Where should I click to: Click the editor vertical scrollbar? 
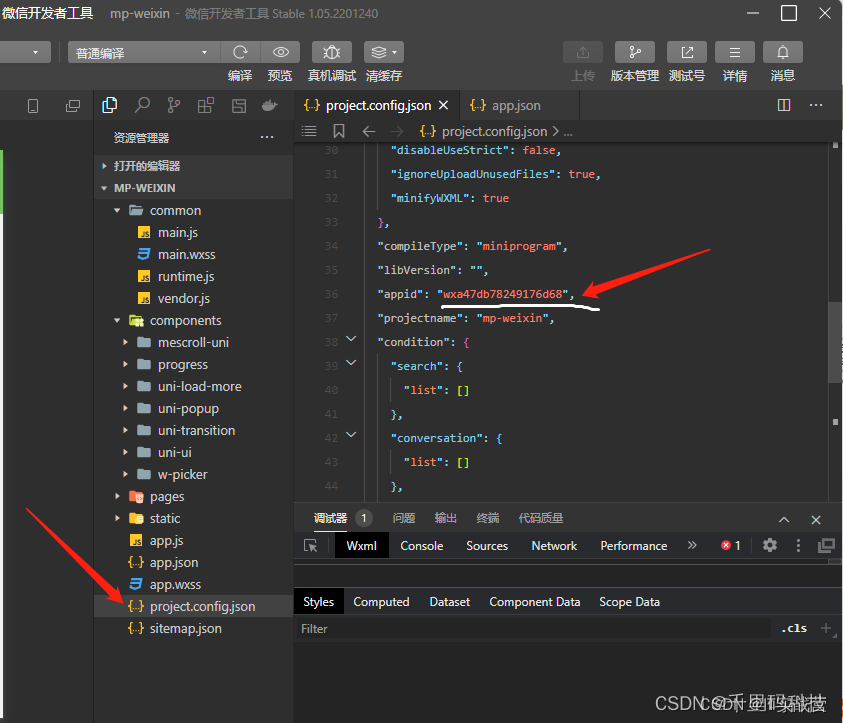tap(835, 342)
